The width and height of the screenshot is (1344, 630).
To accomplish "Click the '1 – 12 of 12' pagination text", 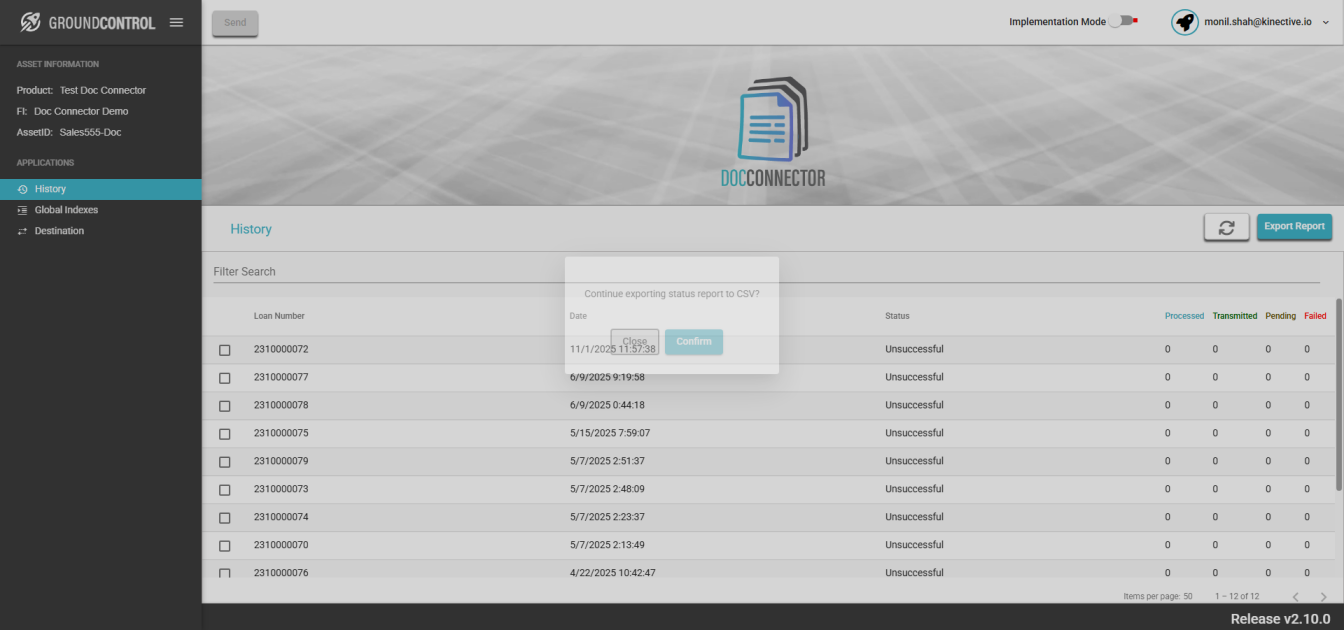I will point(1237,596).
